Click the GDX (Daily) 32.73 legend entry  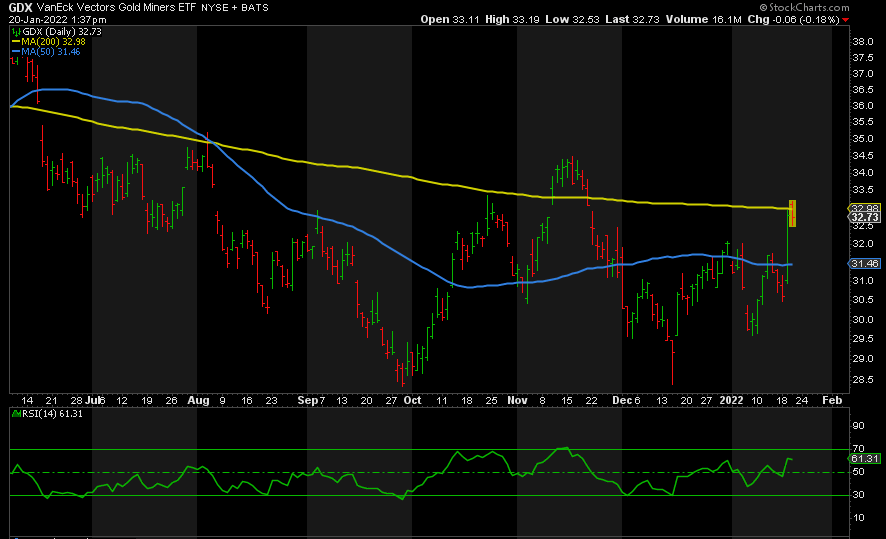pyautogui.click(x=62, y=32)
